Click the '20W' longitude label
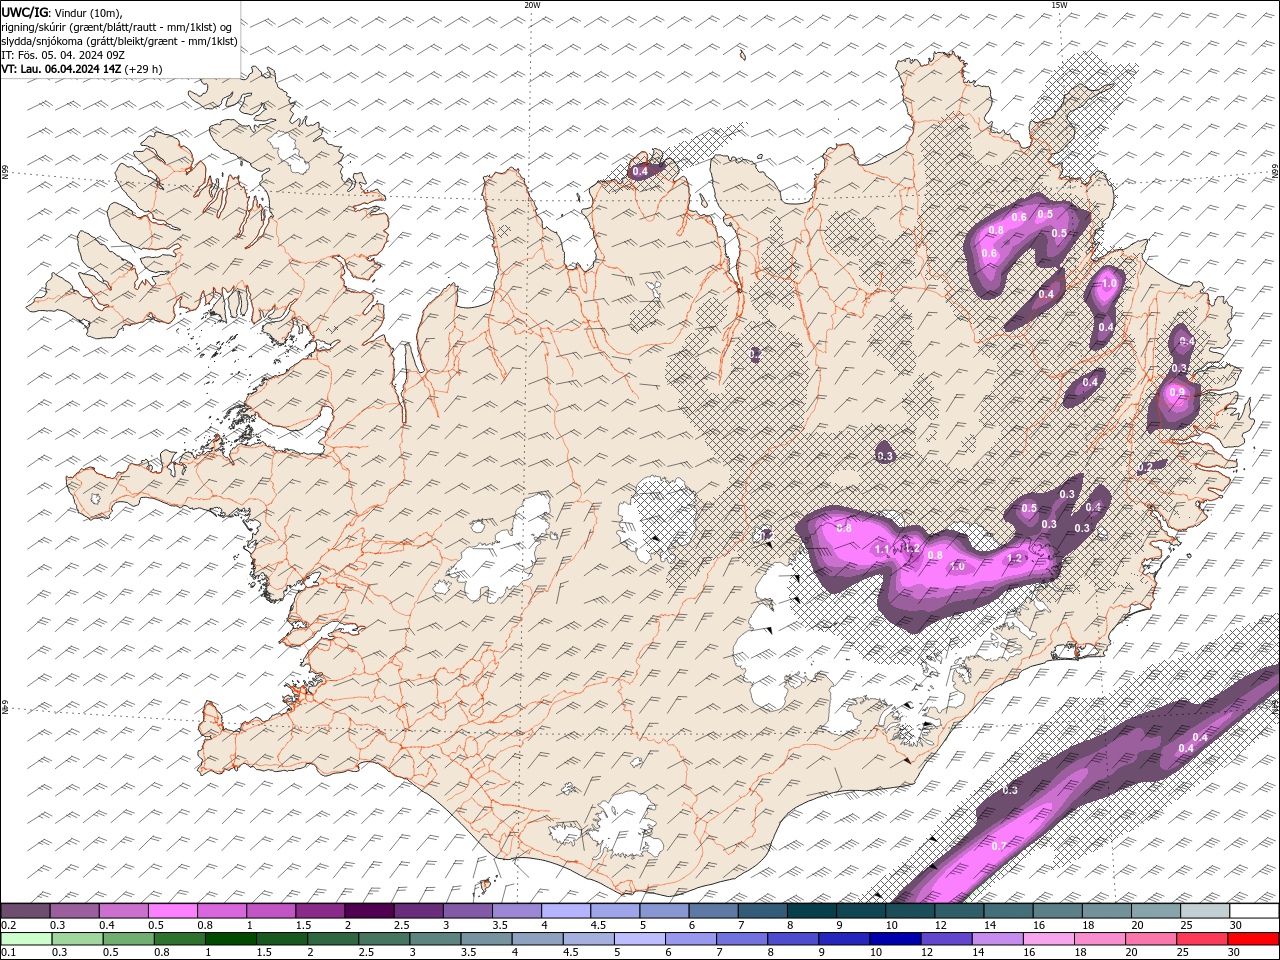Image resolution: width=1280 pixels, height=960 pixels. [532, 5]
